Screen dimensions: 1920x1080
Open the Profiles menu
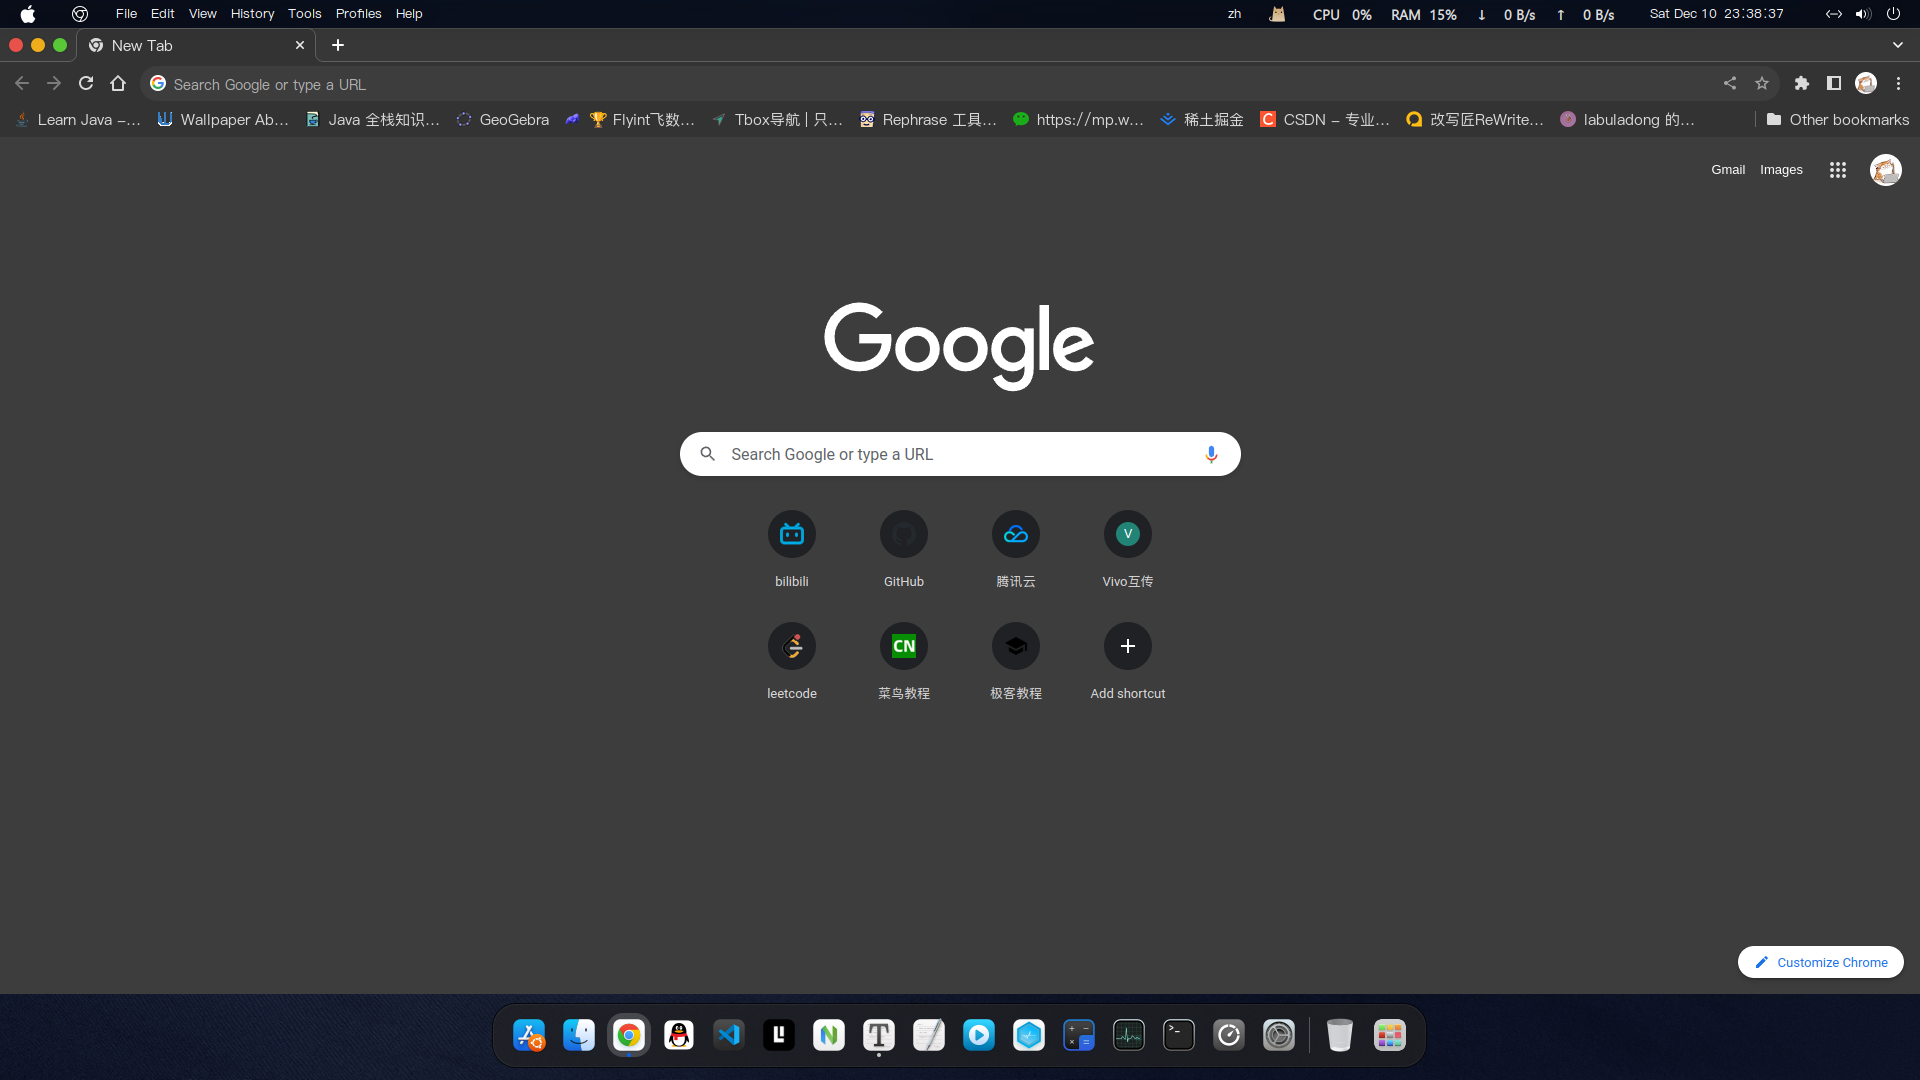(358, 14)
